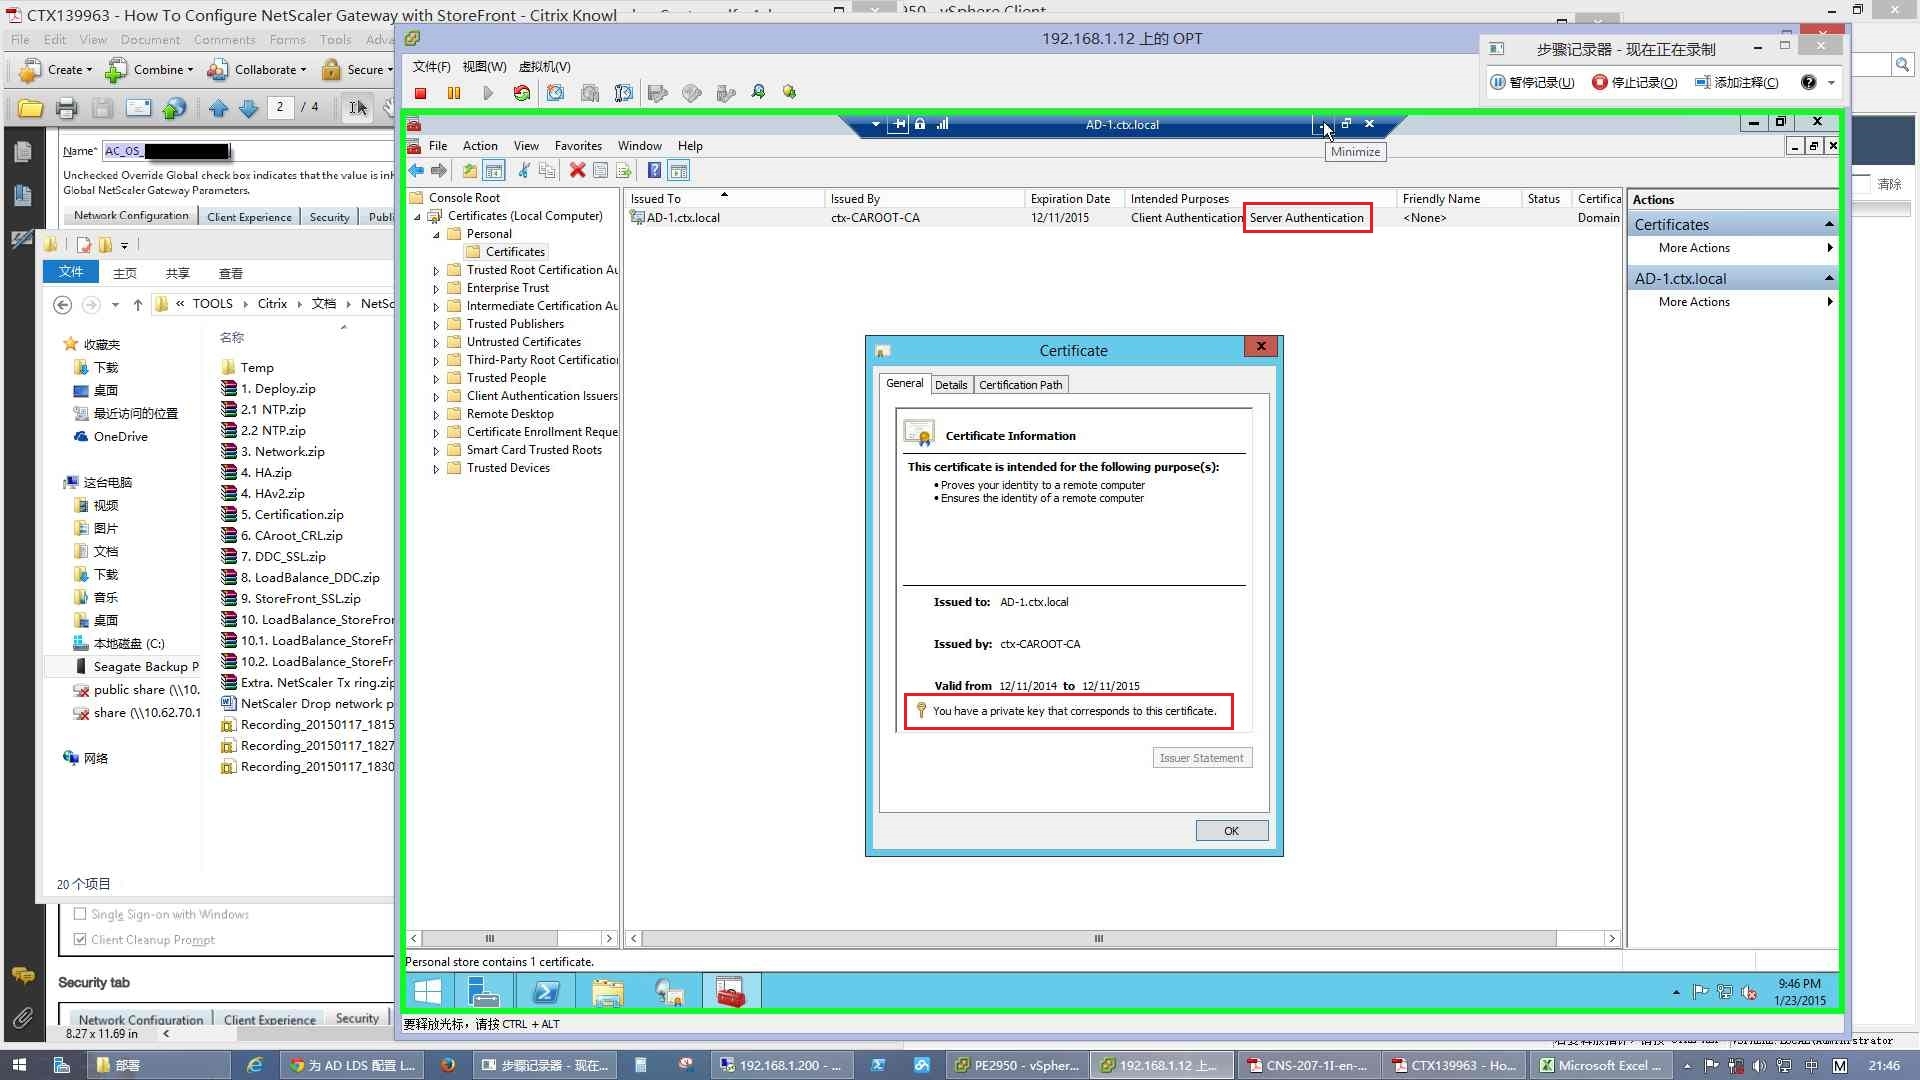The width and height of the screenshot is (1920, 1080).
Task: Click 暂停记录 in the Steps Recorder
Action: pos(1533,82)
